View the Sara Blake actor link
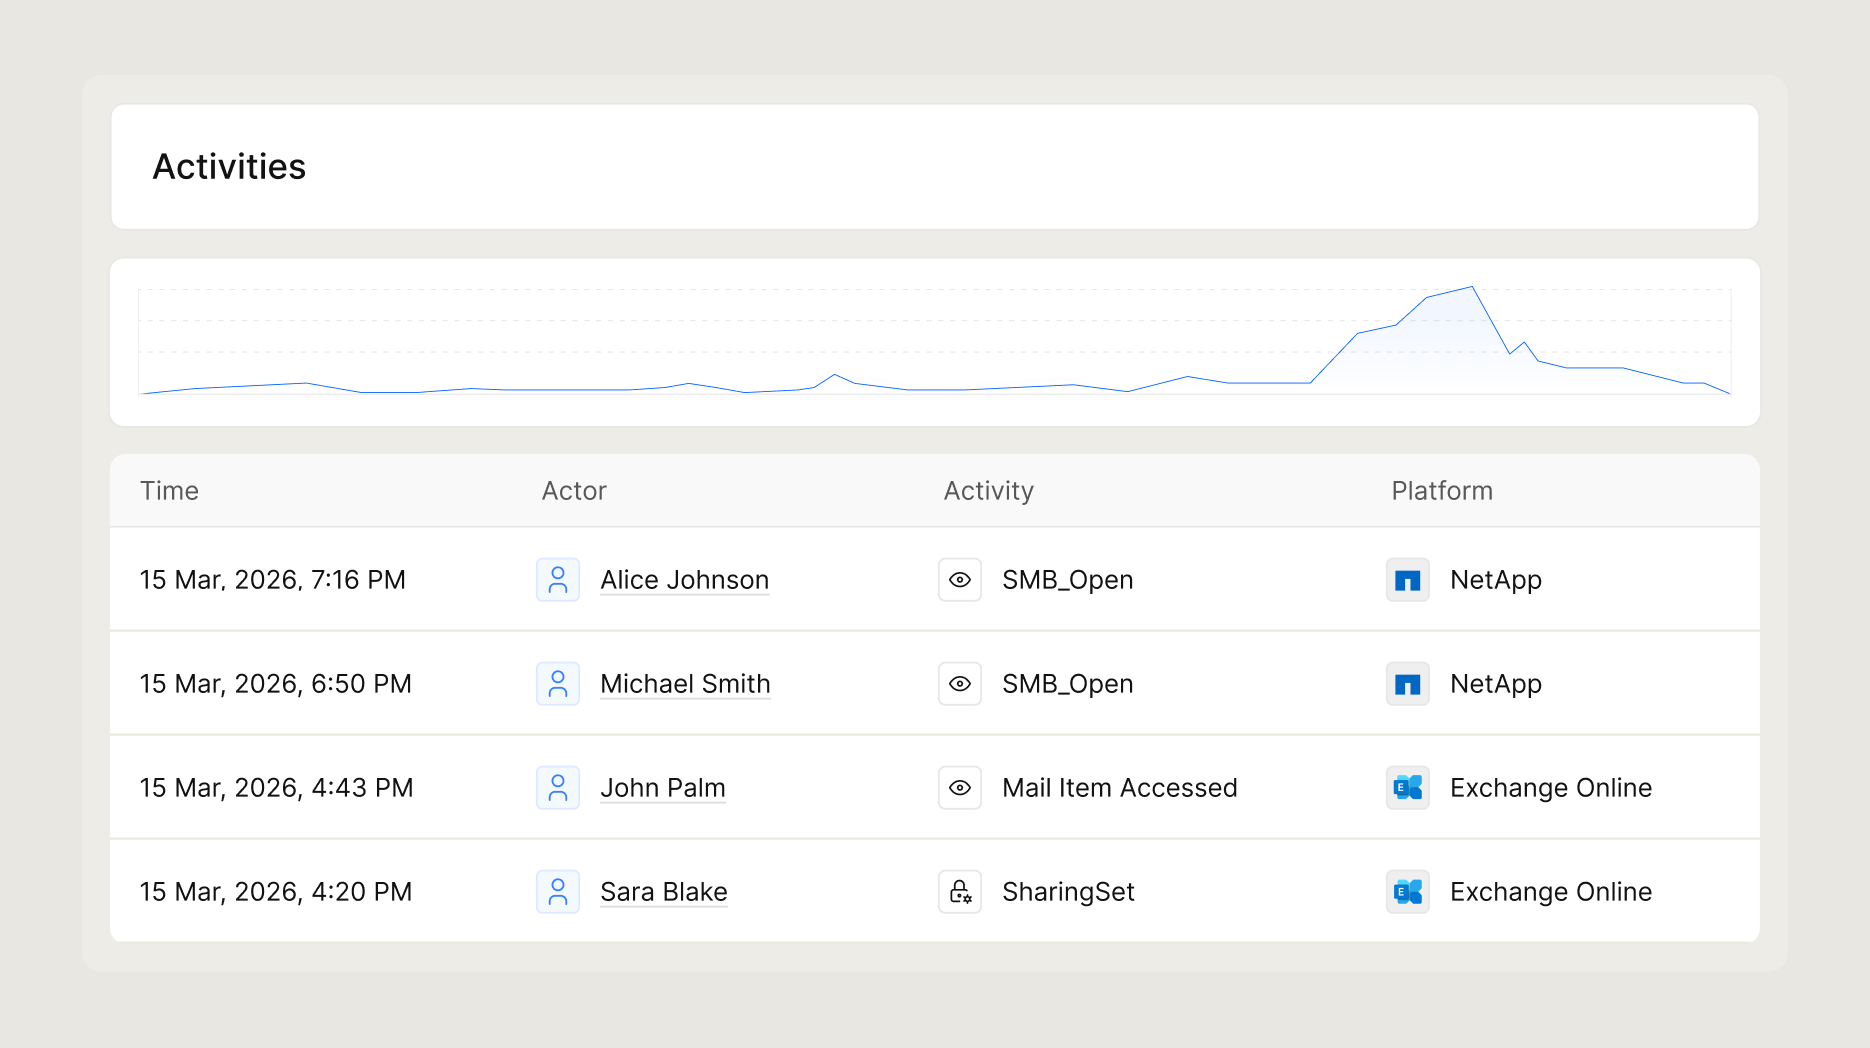1870x1048 pixels. [664, 892]
